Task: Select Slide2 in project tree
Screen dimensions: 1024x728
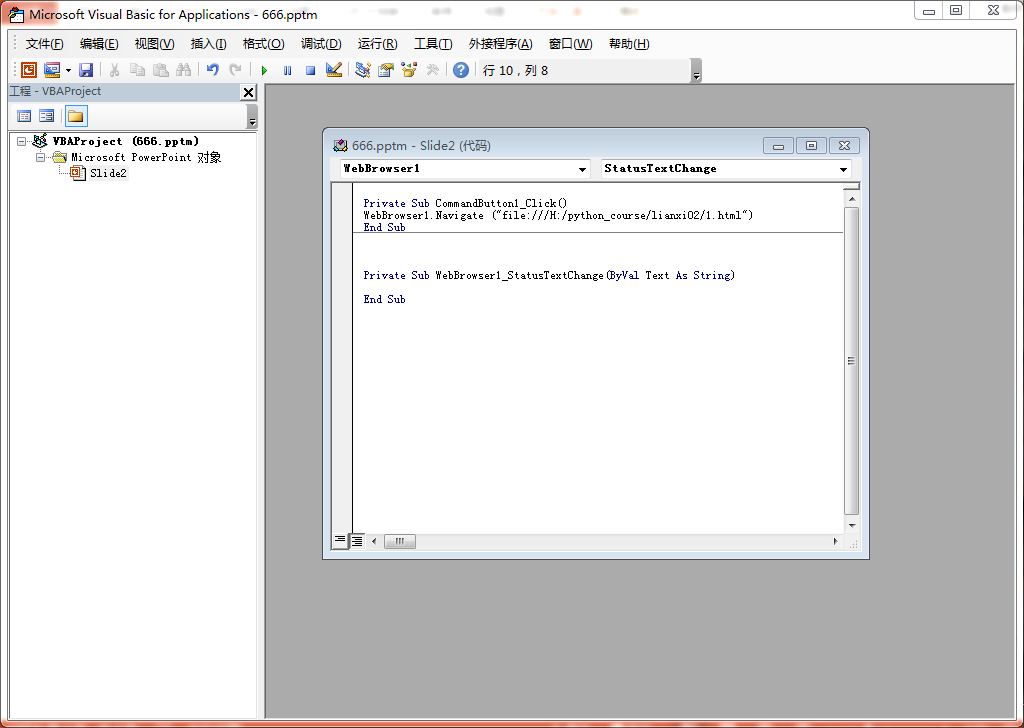Action: pos(108,173)
